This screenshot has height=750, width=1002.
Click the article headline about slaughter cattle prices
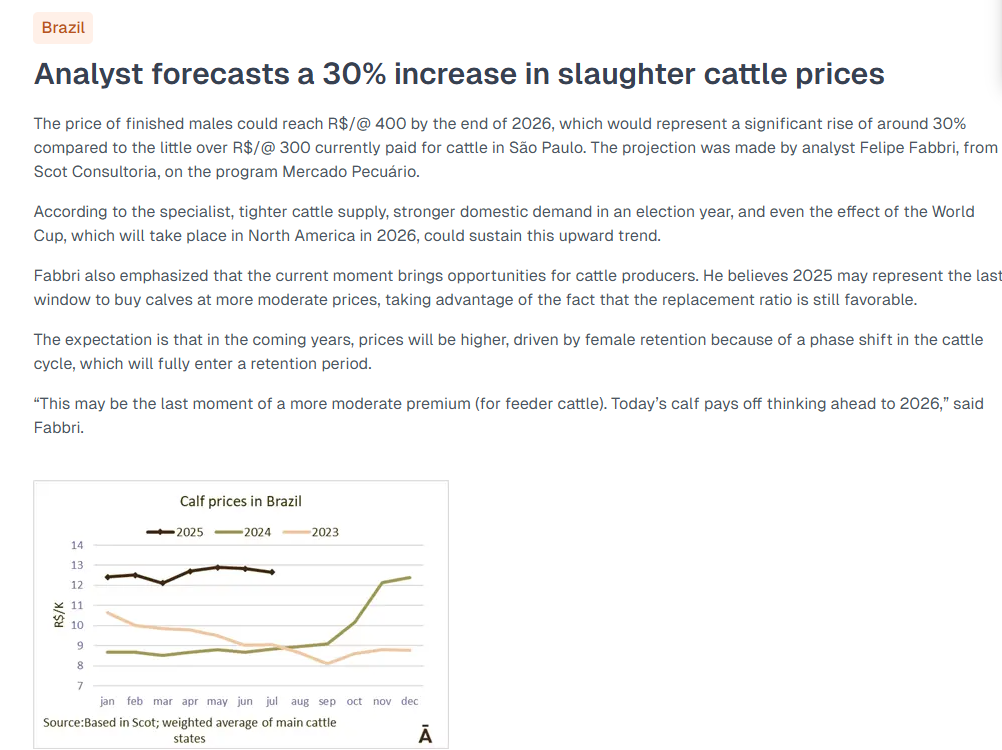click(459, 74)
